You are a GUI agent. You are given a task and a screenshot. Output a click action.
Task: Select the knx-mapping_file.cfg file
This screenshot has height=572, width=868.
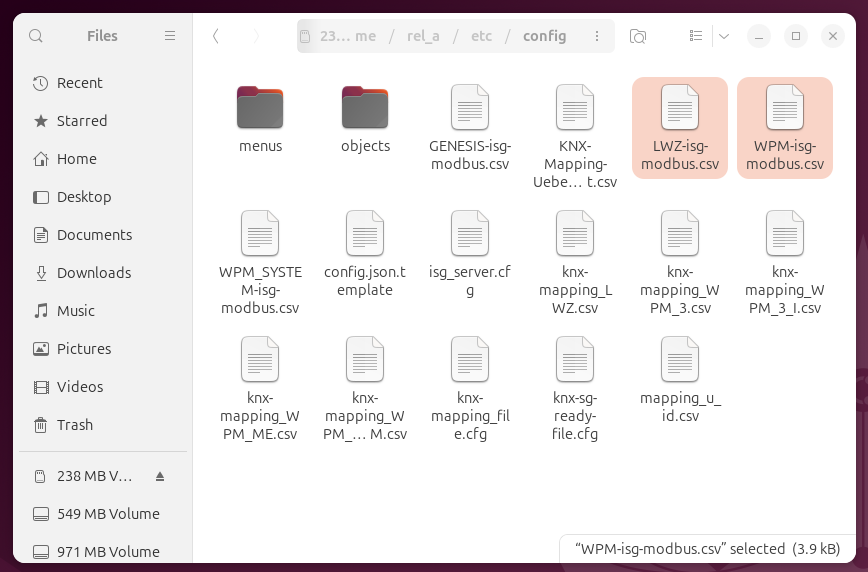470,388
